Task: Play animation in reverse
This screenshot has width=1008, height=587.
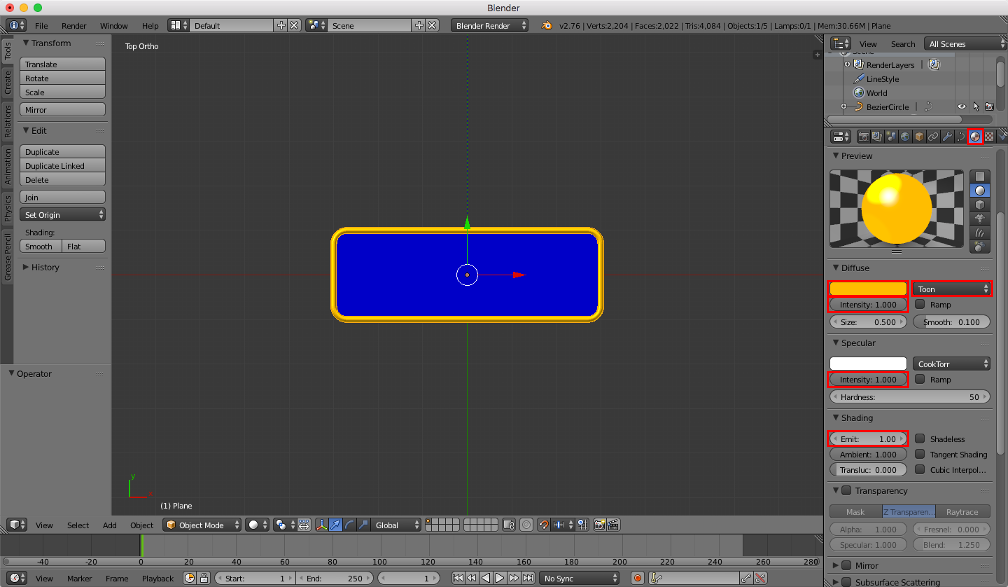Action: [486, 578]
